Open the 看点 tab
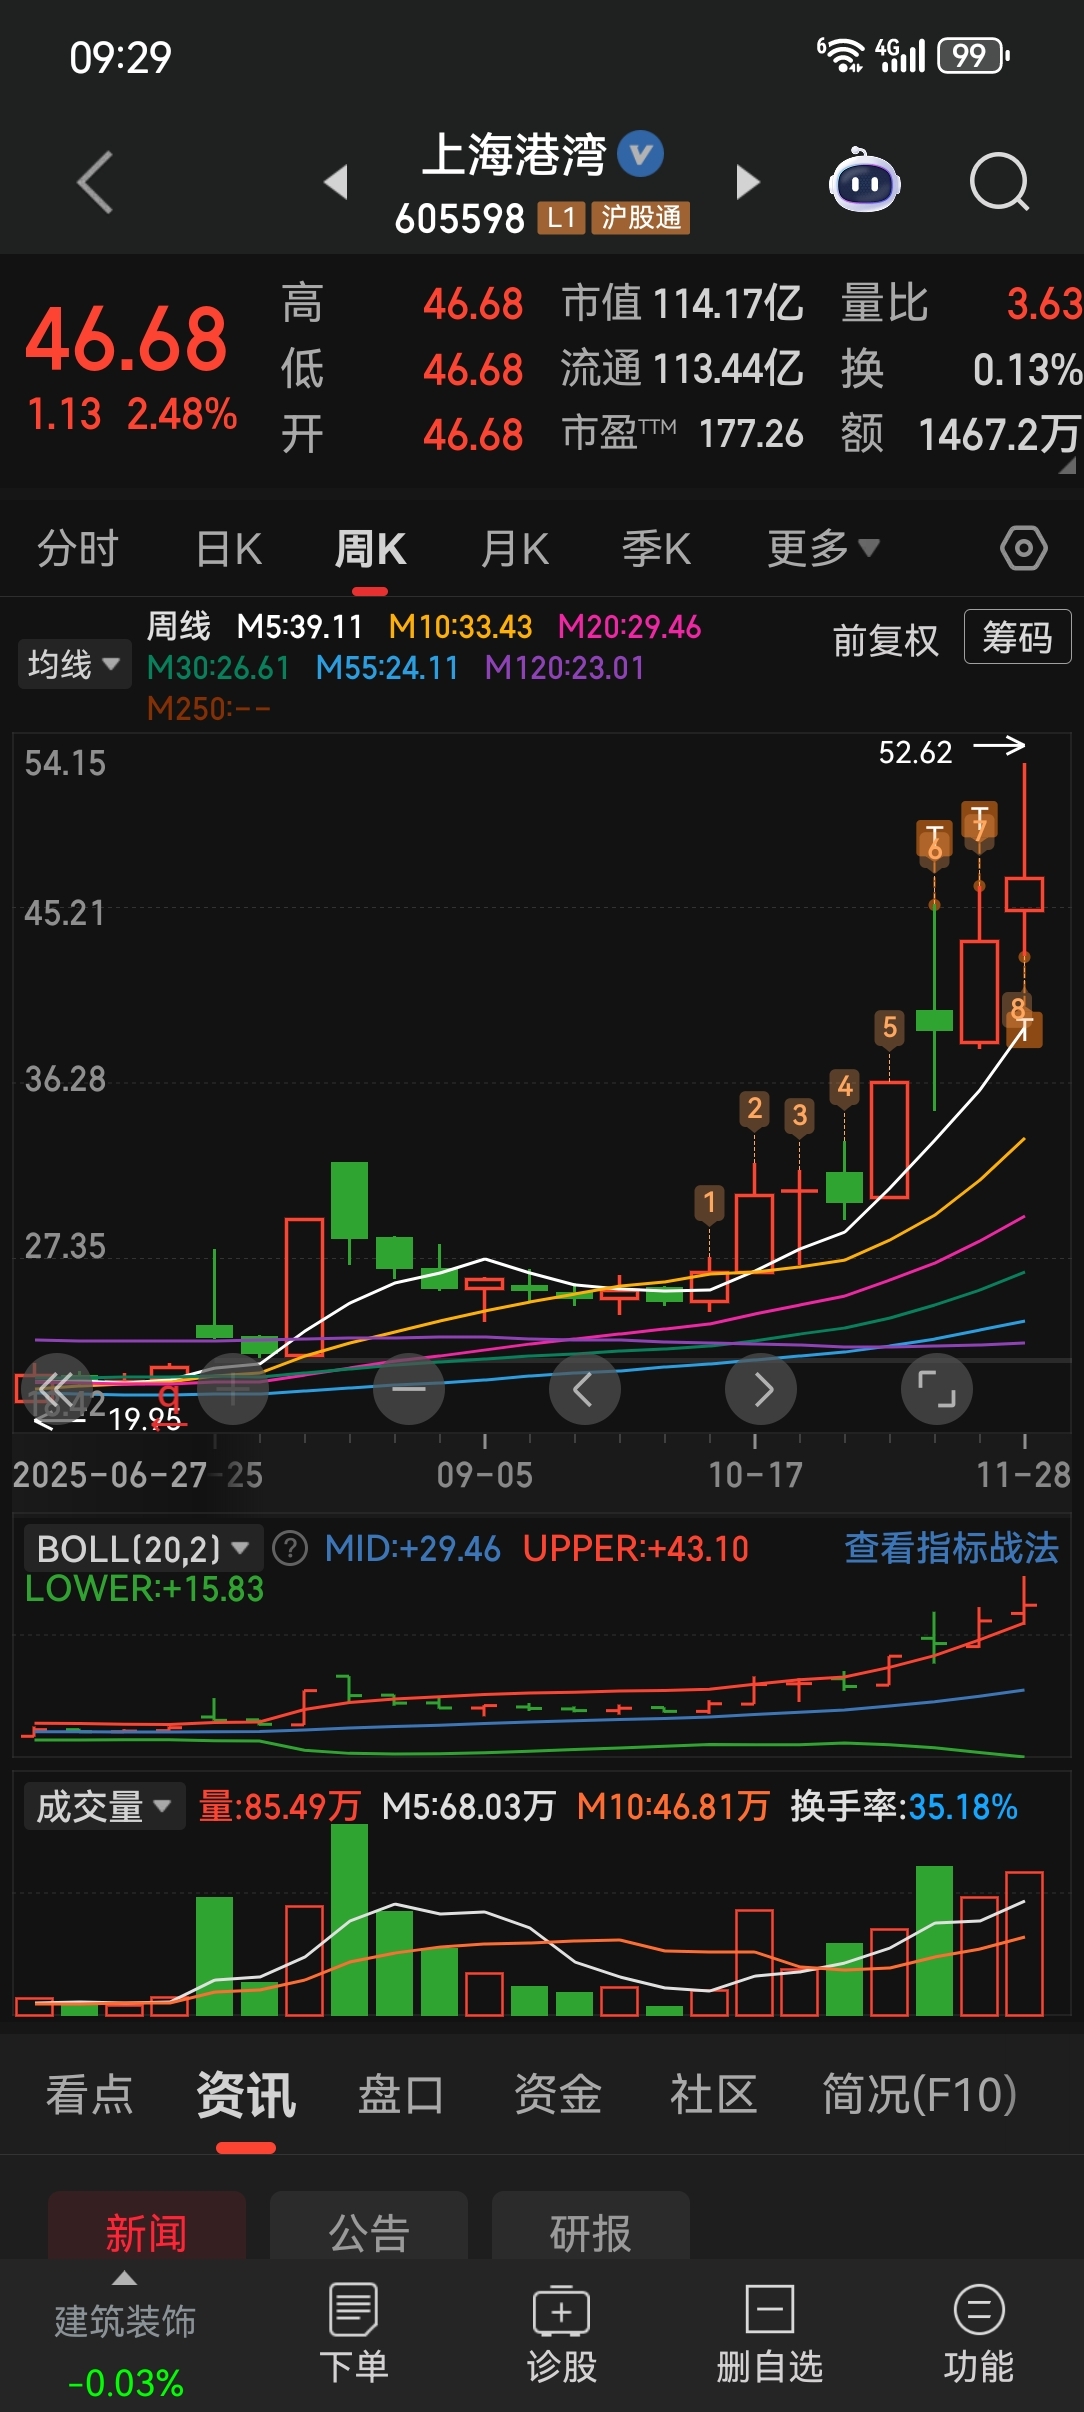The height and width of the screenshot is (2412, 1084). [x=89, y=2094]
